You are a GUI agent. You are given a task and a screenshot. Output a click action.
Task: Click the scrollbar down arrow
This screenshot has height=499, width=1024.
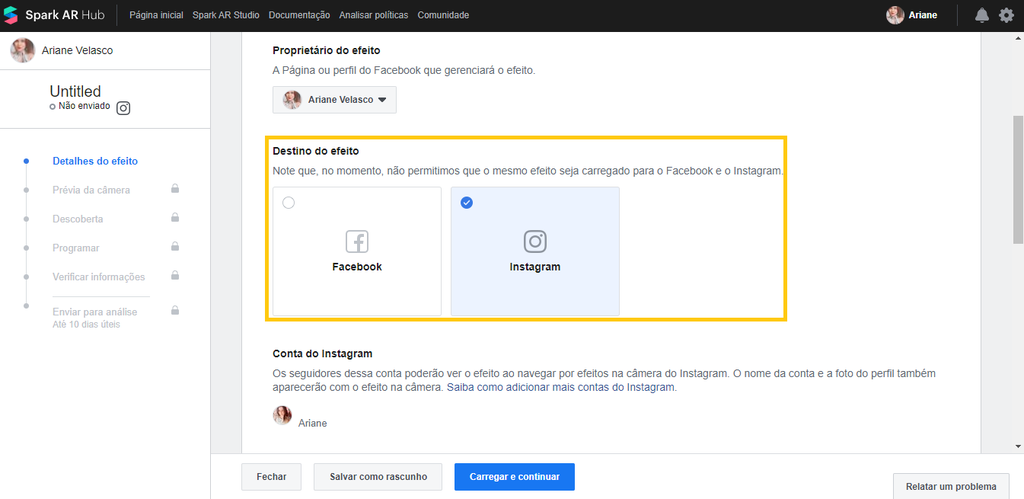[1018, 446]
